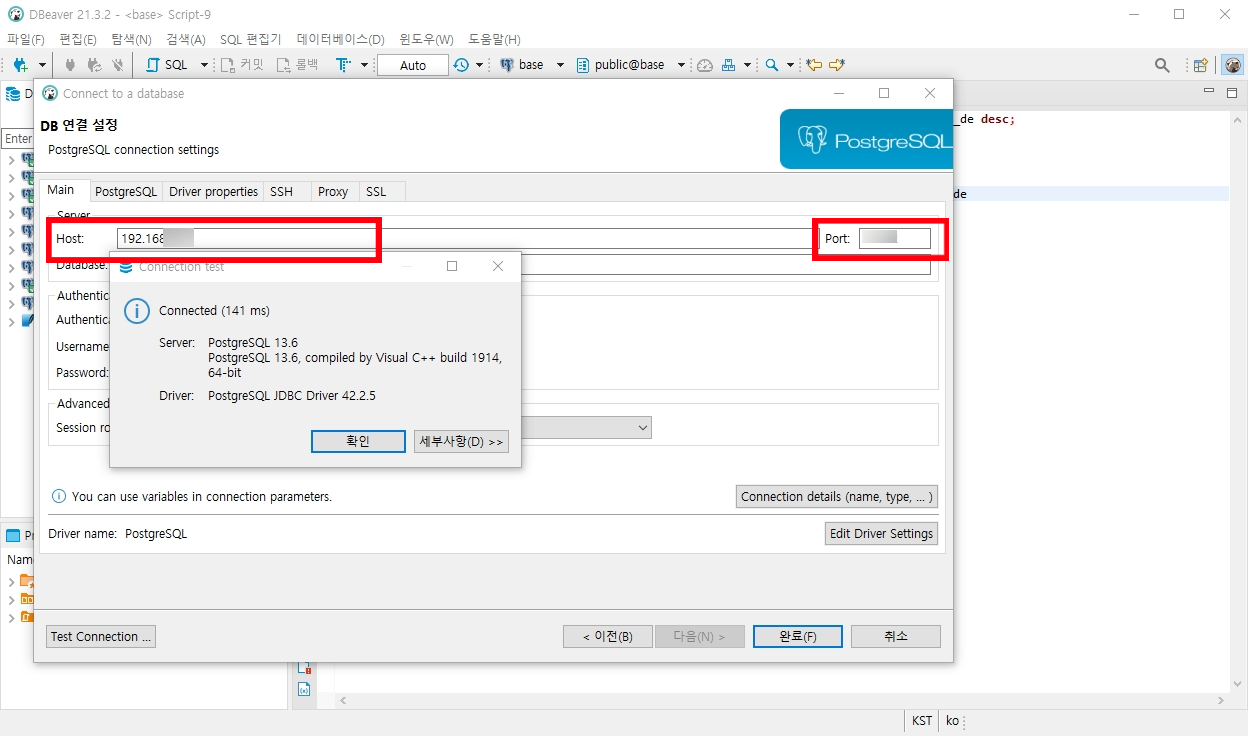Open the 도움말(H) menu
Viewport: 1248px width, 736px height.
click(494, 39)
